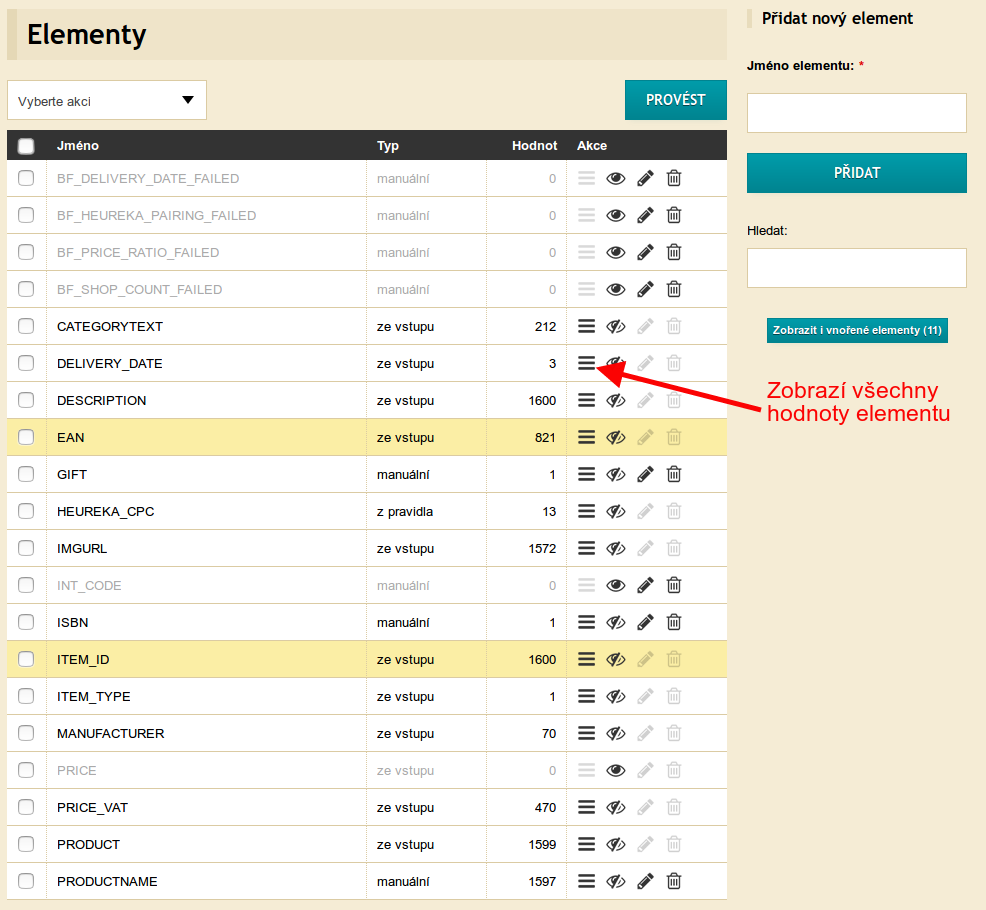Tick the checkbox for ITEM_ID

click(x=26, y=659)
